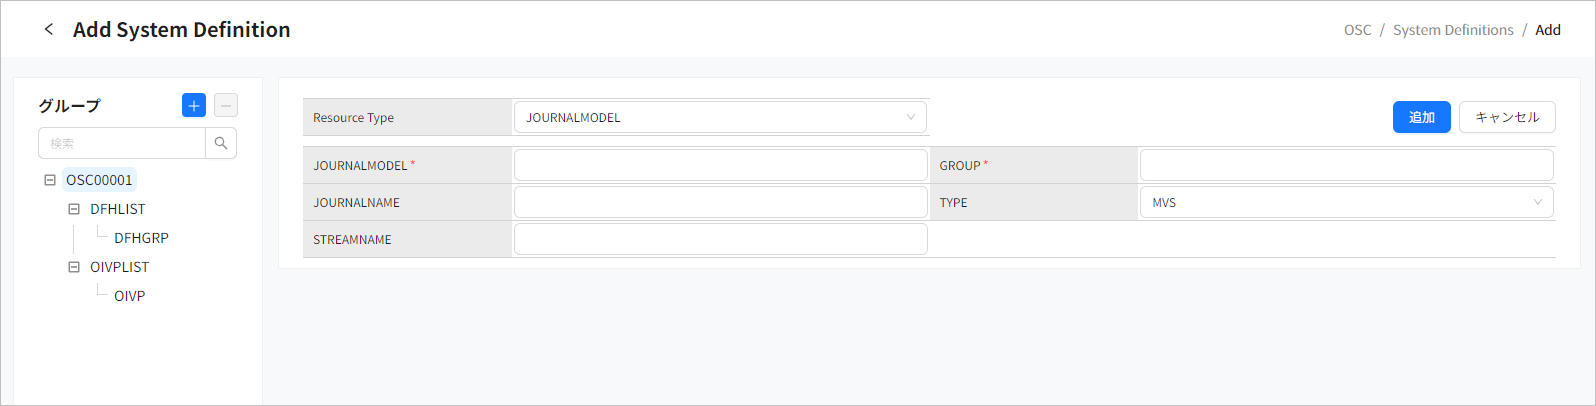Focus the JOURNALMODEL input field
Viewport: 1596px width, 406px height.
720,165
